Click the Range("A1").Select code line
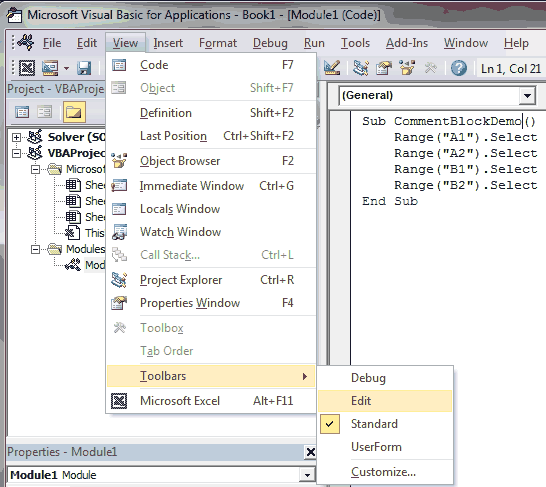This screenshot has width=546, height=487. [x=466, y=138]
